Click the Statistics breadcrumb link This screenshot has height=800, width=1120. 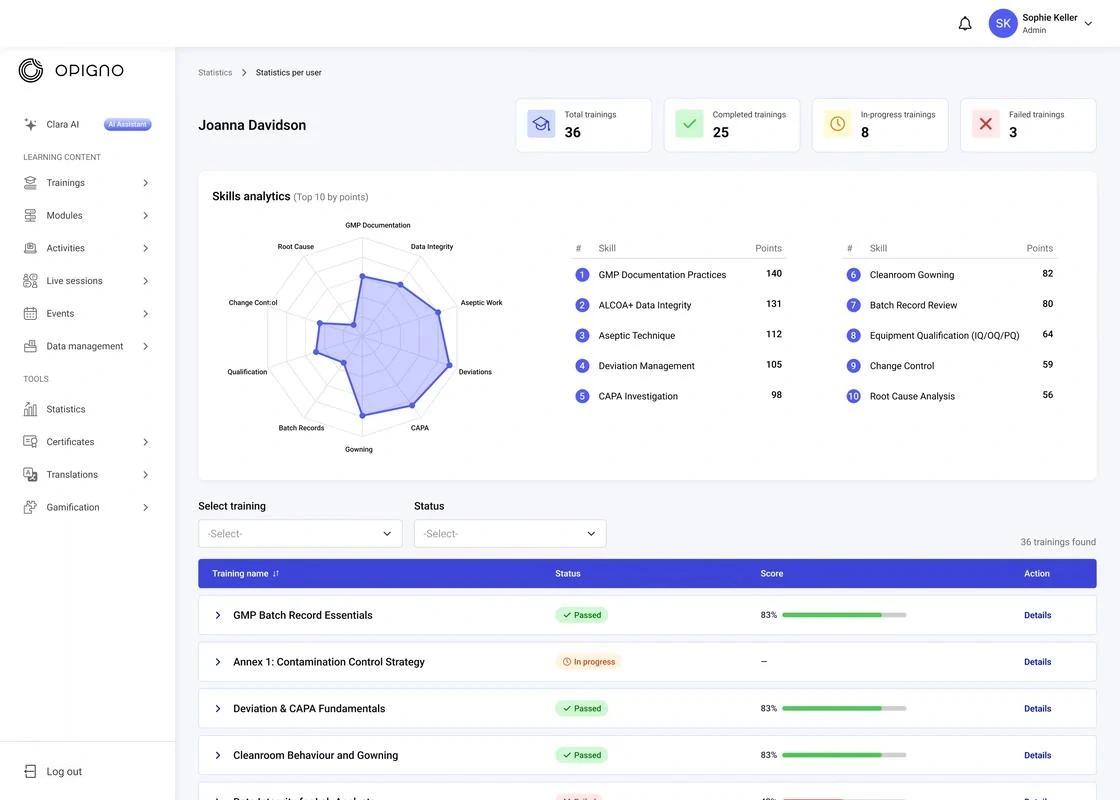[x=215, y=73]
